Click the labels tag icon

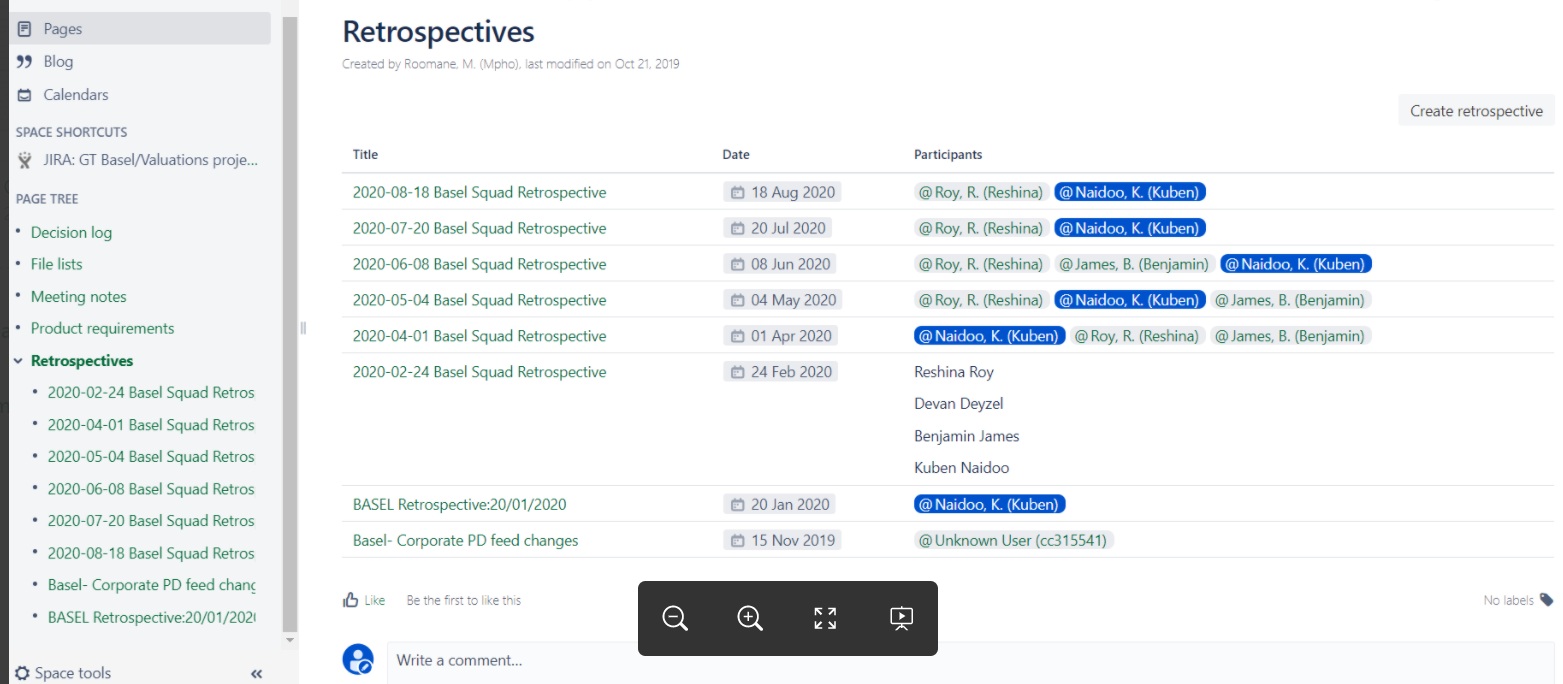1546,600
